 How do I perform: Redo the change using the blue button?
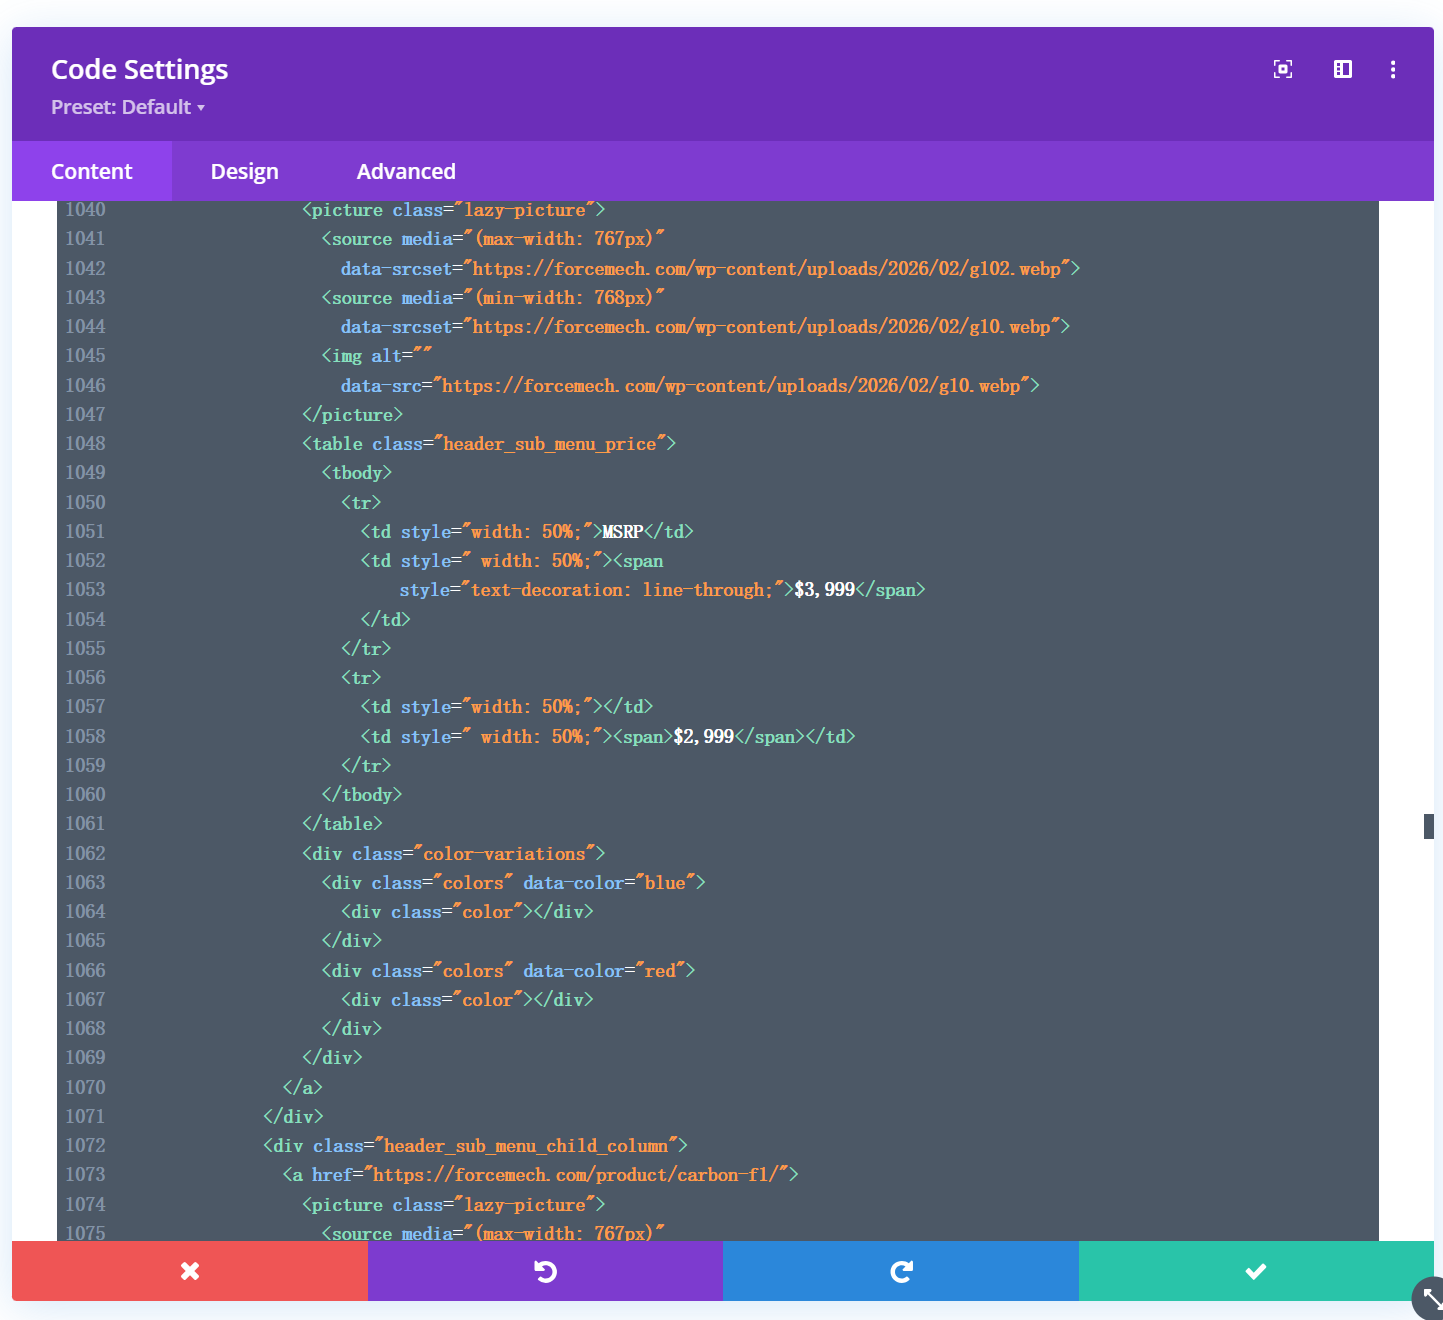901,1271
